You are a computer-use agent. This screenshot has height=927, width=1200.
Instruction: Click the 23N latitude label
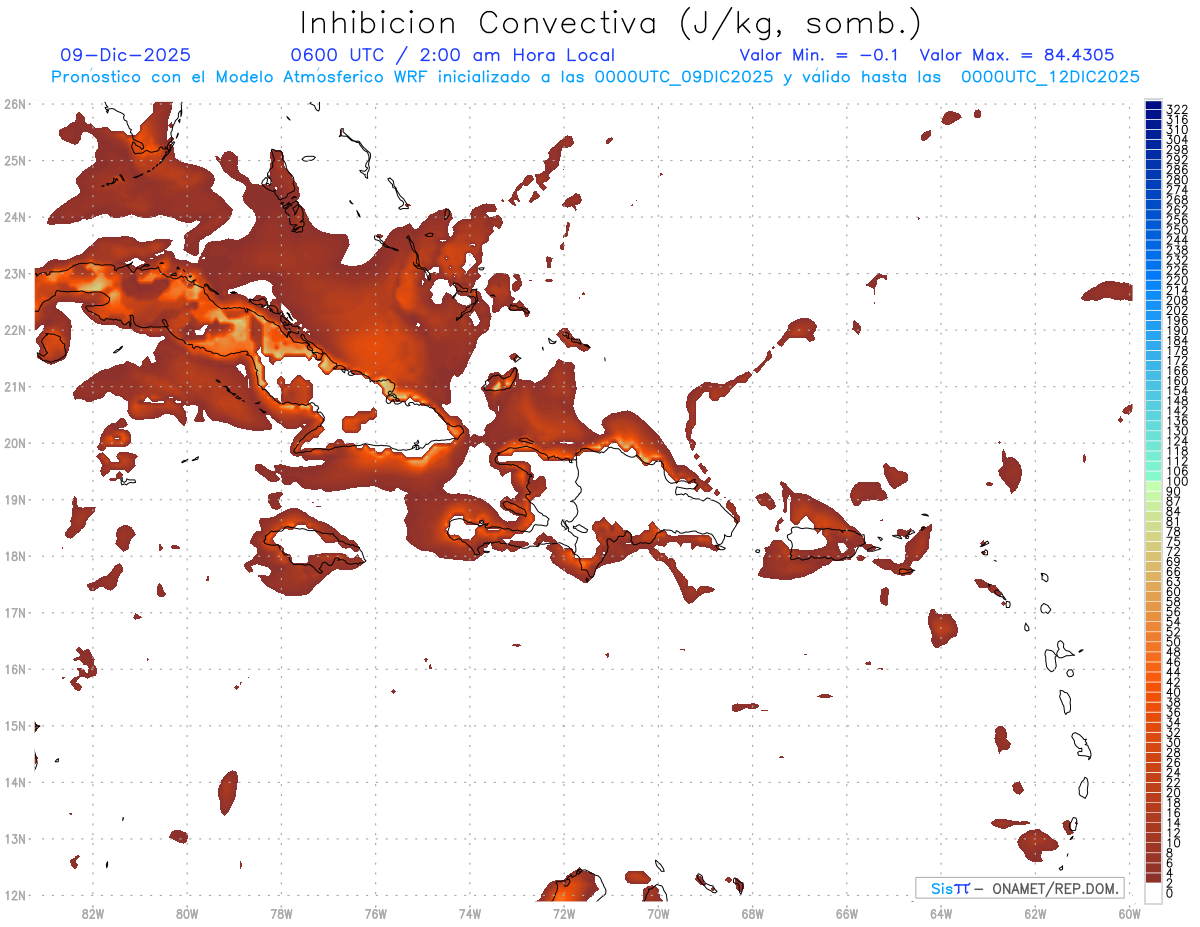(x=15, y=273)
